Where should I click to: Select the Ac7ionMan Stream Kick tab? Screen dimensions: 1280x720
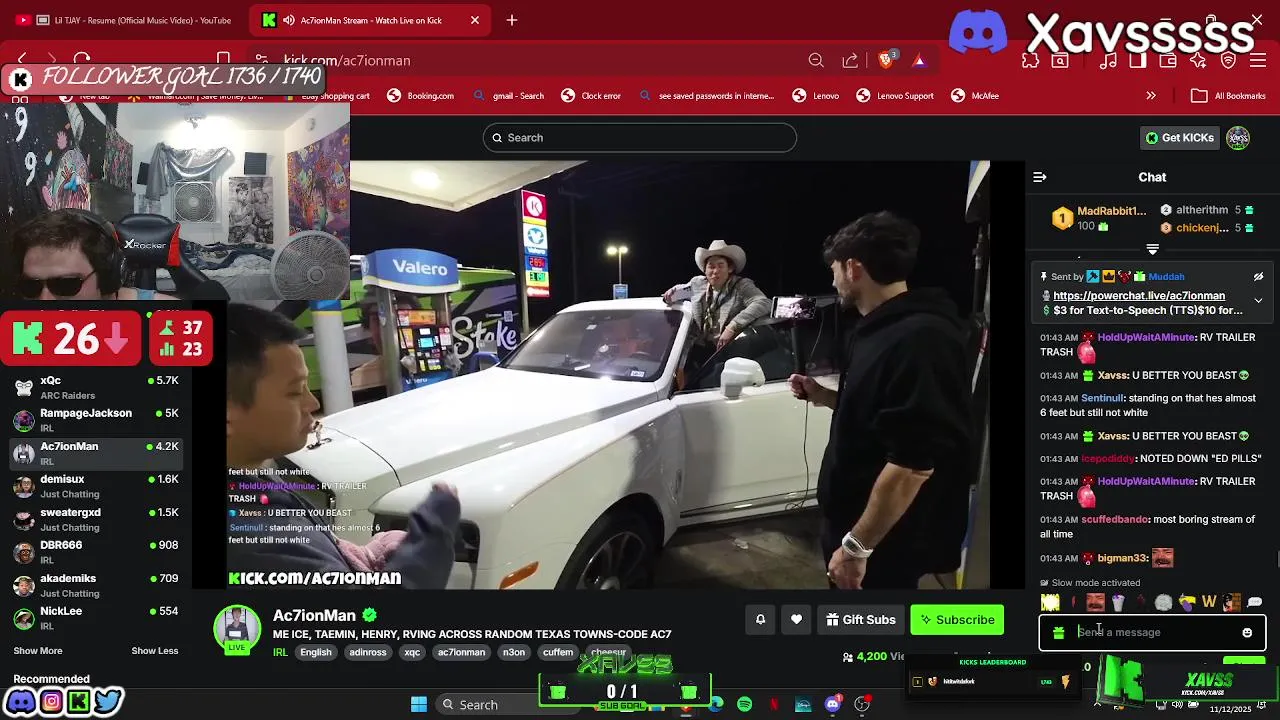370,20
